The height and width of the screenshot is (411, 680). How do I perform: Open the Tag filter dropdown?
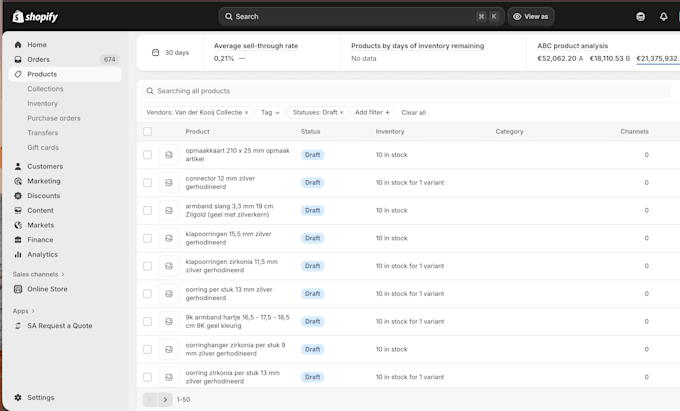click(x=270, y=113)
